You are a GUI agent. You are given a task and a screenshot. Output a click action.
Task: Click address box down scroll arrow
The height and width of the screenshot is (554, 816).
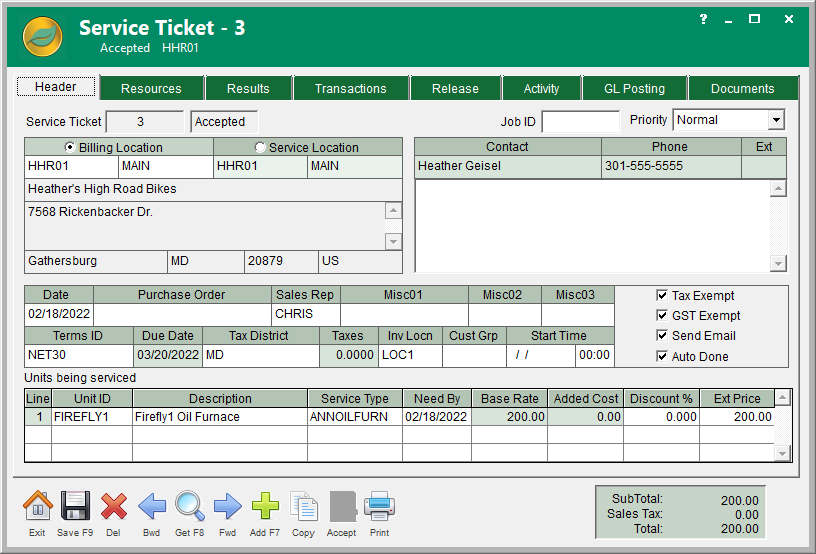tap(393, 241)
